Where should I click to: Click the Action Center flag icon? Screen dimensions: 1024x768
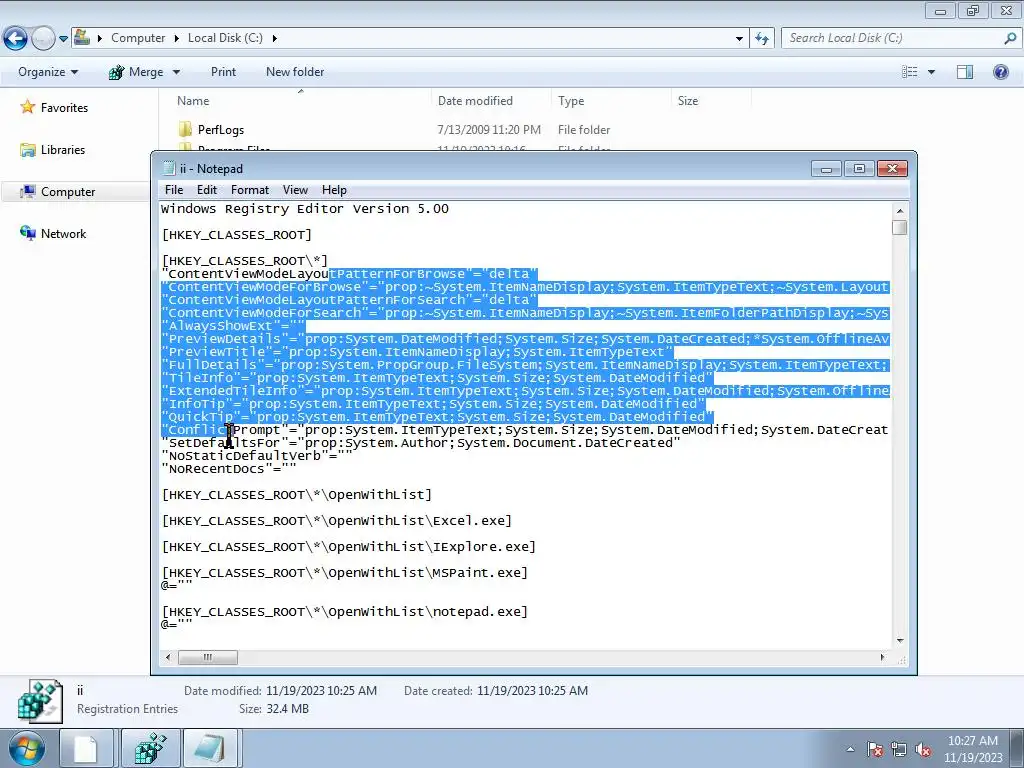point(875,749)
